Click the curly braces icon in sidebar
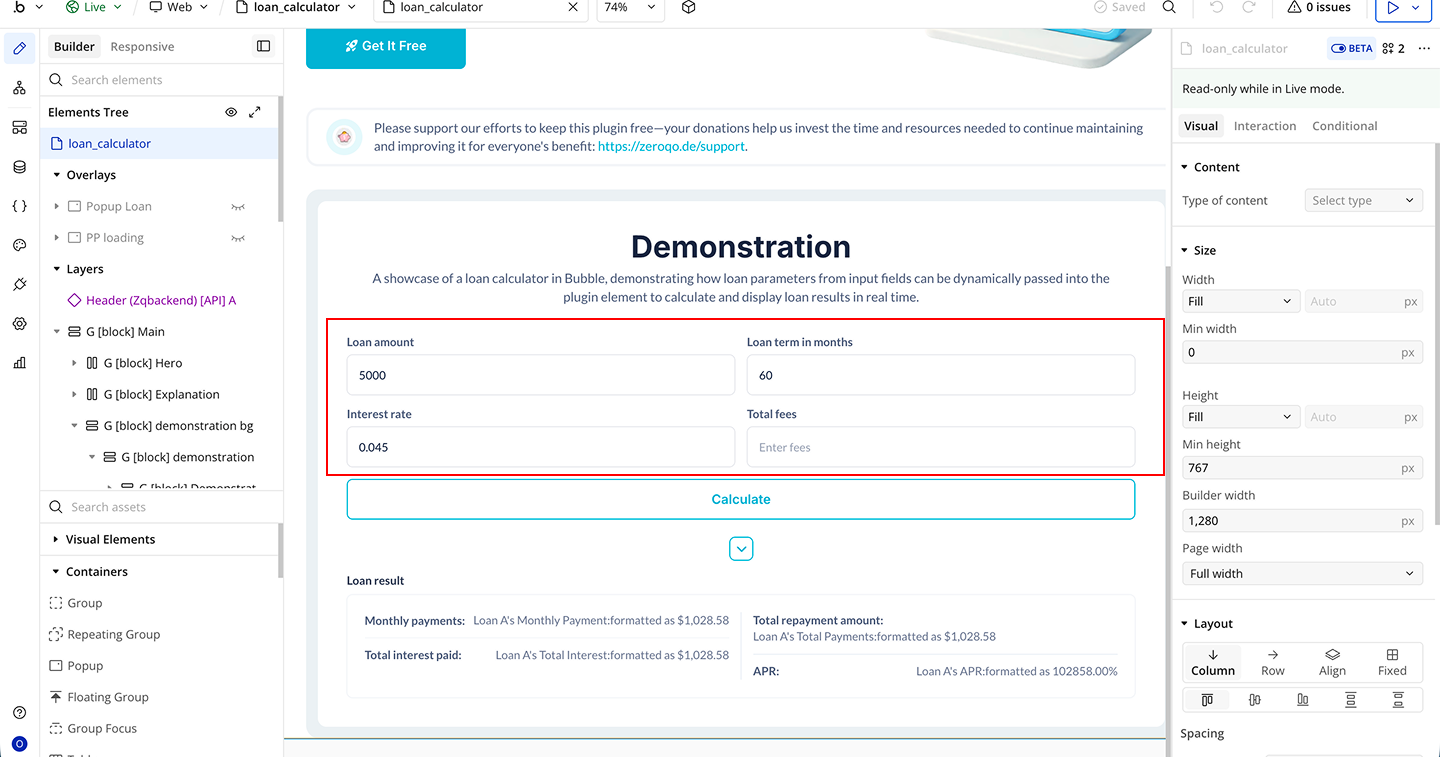 click(x=20, y=206)
